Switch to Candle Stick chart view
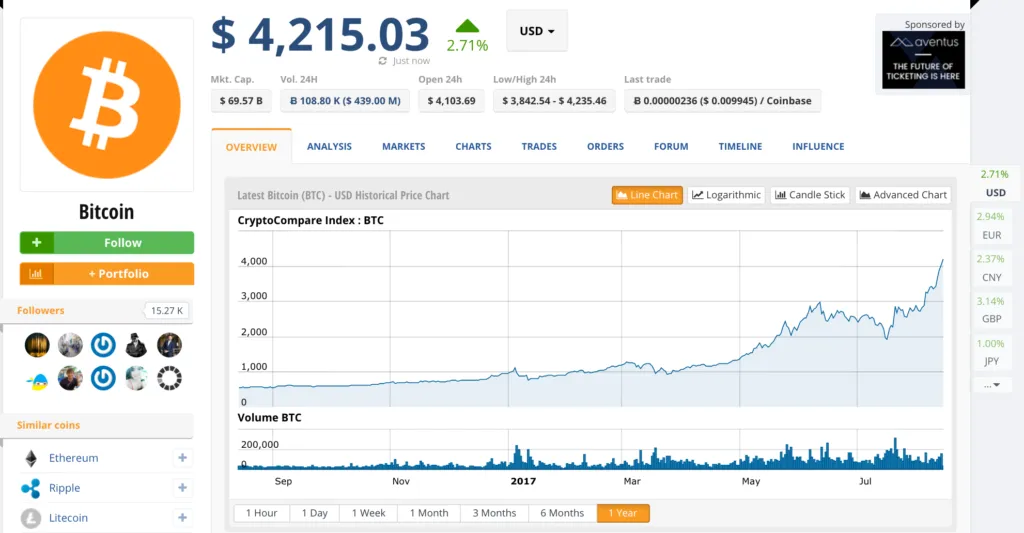Screen dimensions: 1024x533 810,195
